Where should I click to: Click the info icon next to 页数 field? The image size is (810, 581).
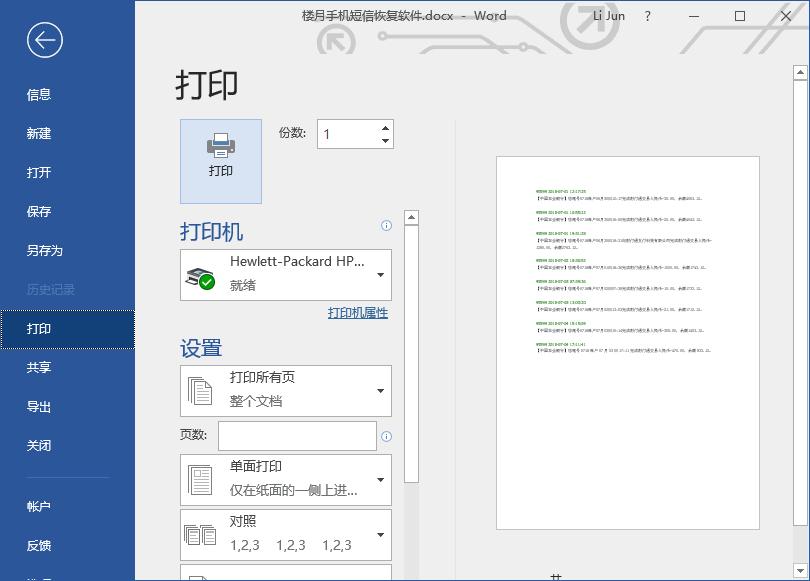(387, 436)
